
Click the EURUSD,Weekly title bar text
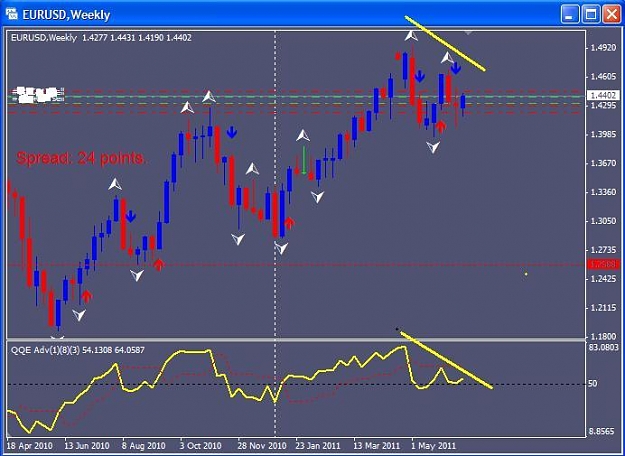(x=66, y=15)
